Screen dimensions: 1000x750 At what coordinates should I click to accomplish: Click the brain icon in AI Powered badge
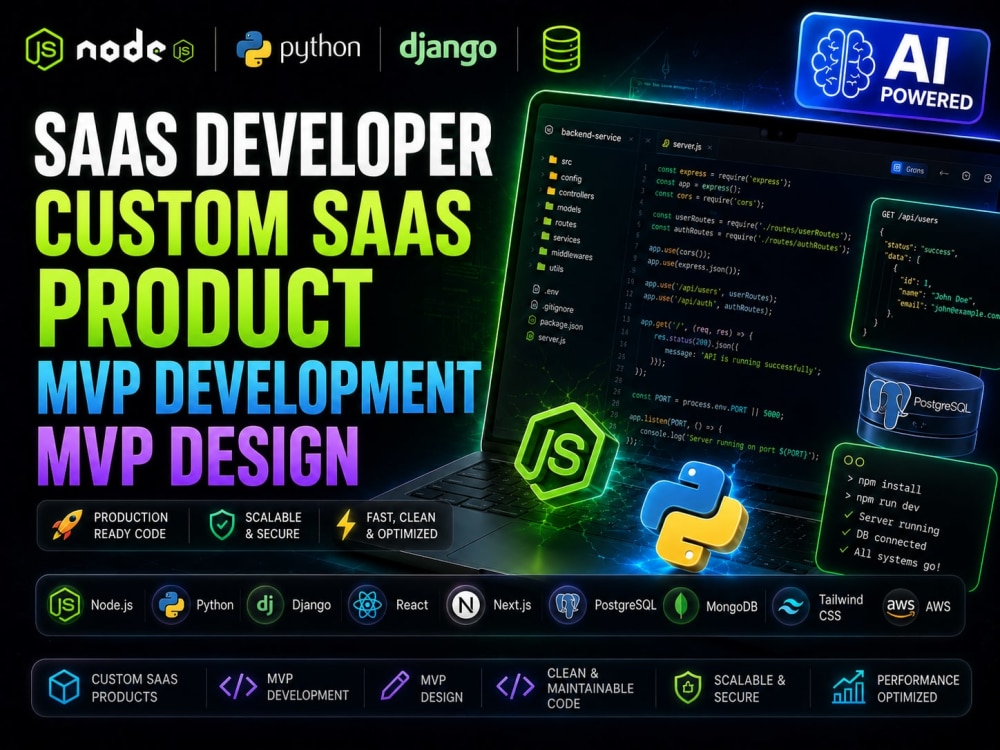coord(842,64)
